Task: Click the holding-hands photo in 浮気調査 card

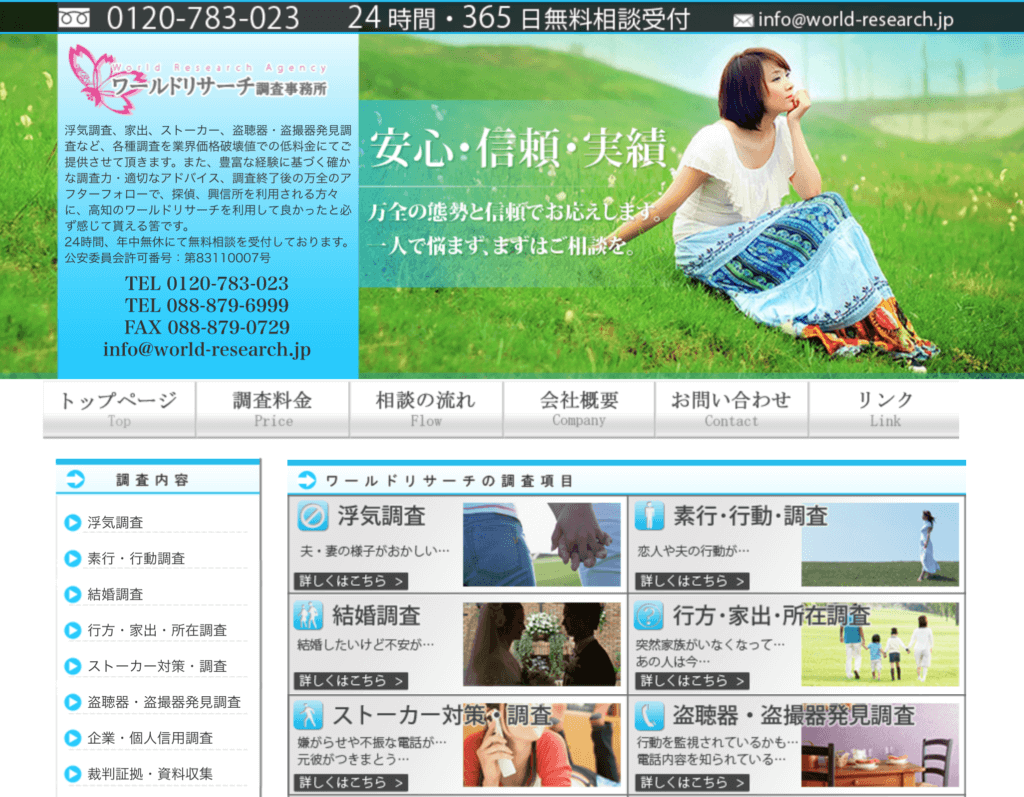Action: [x=541, y=544]
